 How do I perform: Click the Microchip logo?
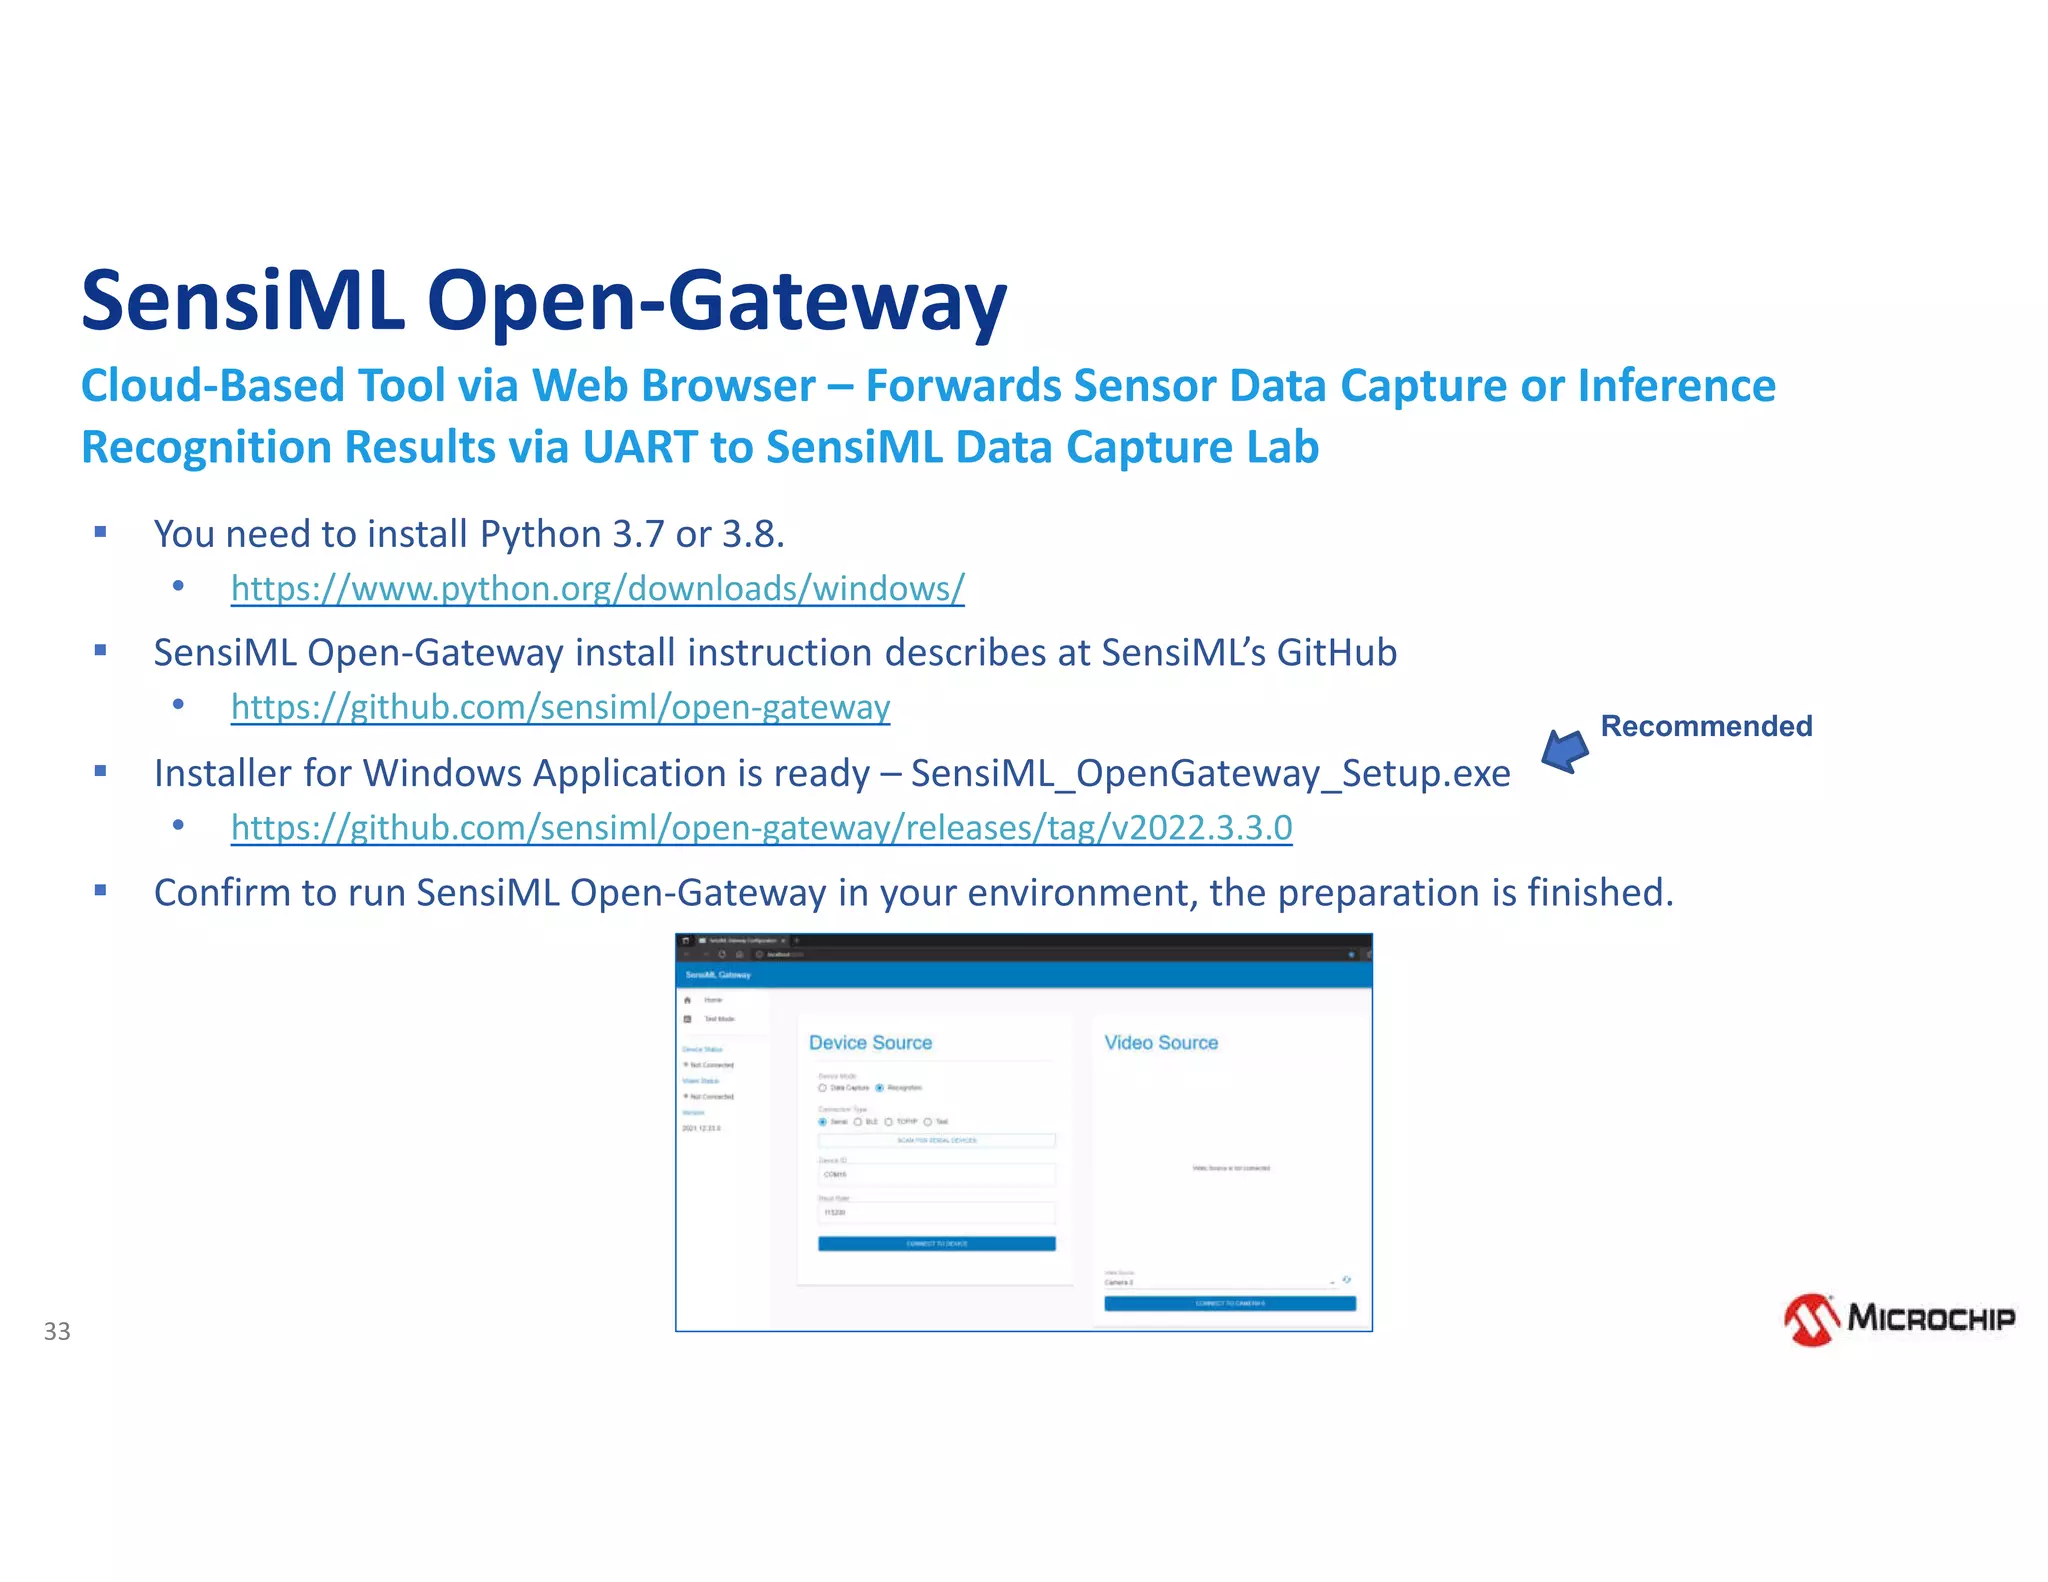(x=1899, y=1320)
